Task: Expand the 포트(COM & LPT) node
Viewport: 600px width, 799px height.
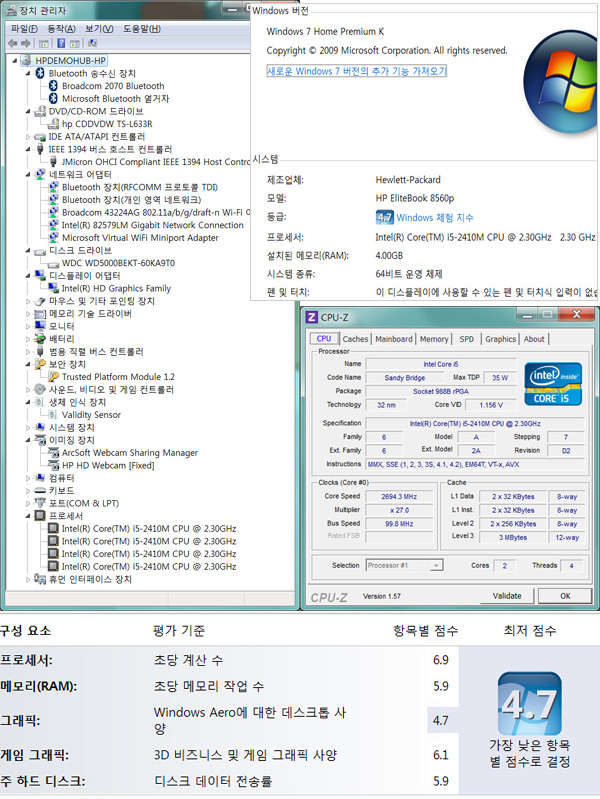Action: [x=29, y=503]
